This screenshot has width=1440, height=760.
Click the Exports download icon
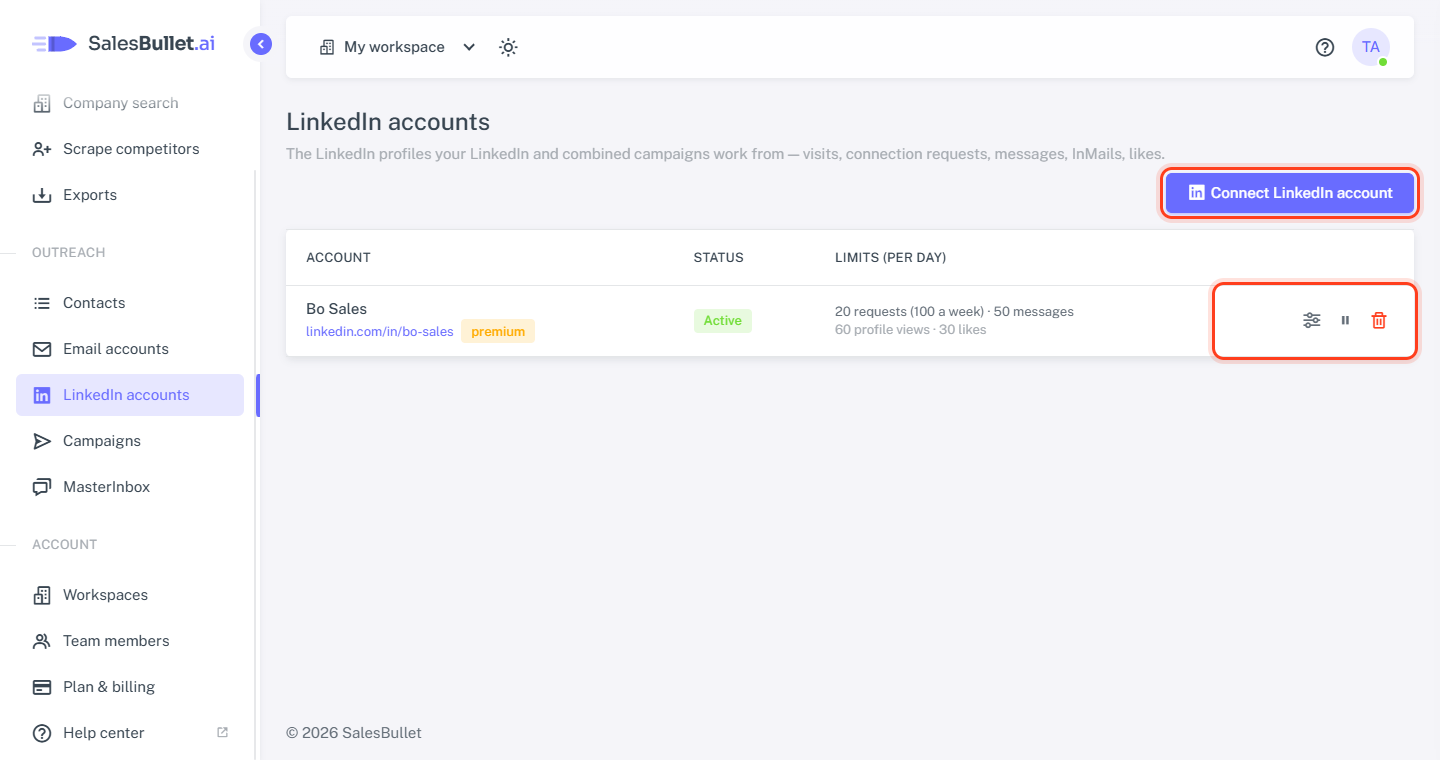click(42, 195)
